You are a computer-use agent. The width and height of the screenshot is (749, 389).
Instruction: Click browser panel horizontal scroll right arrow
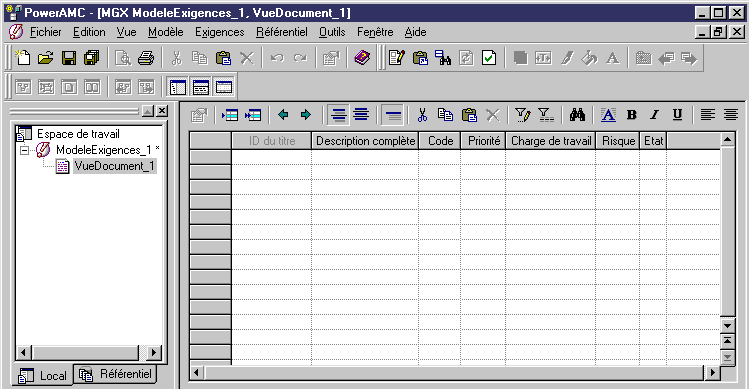(154, 353)
